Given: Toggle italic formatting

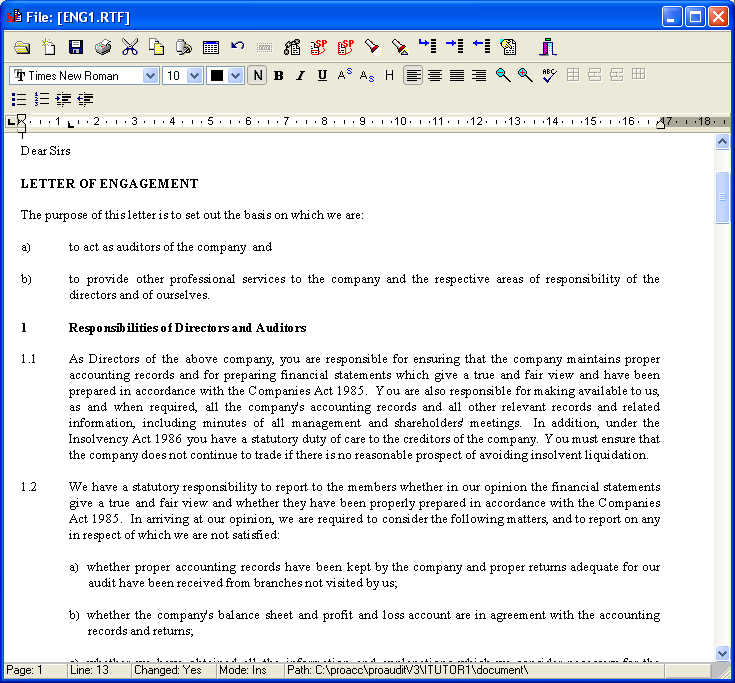Looking at the screenshot, I should (x=300, y=75).
